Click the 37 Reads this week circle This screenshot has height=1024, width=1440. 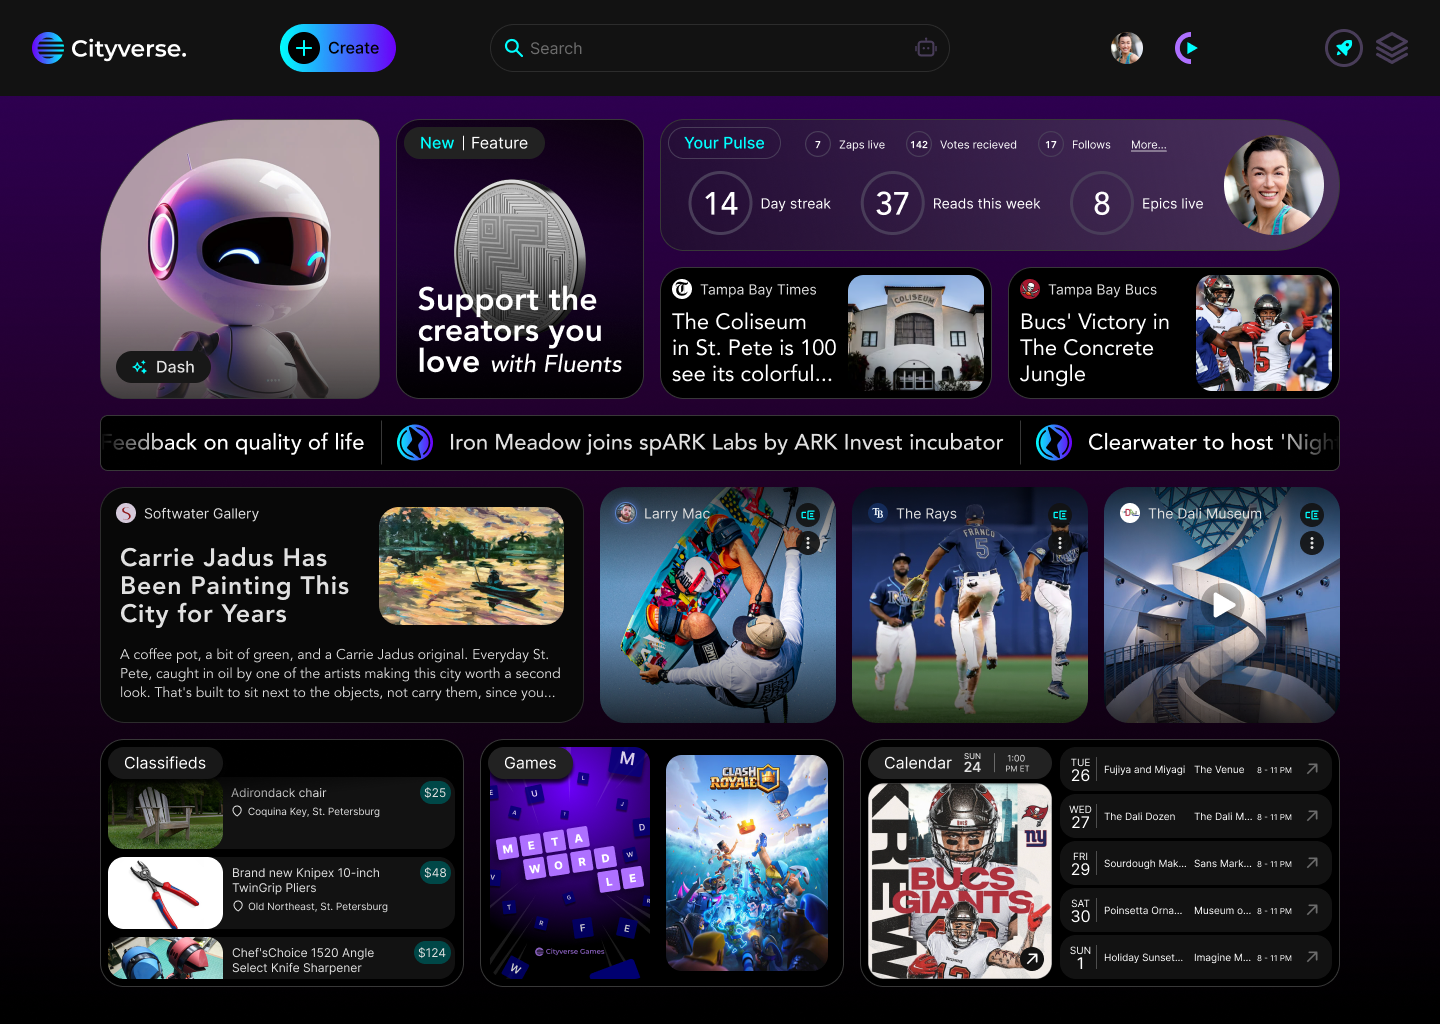(892, 203)
